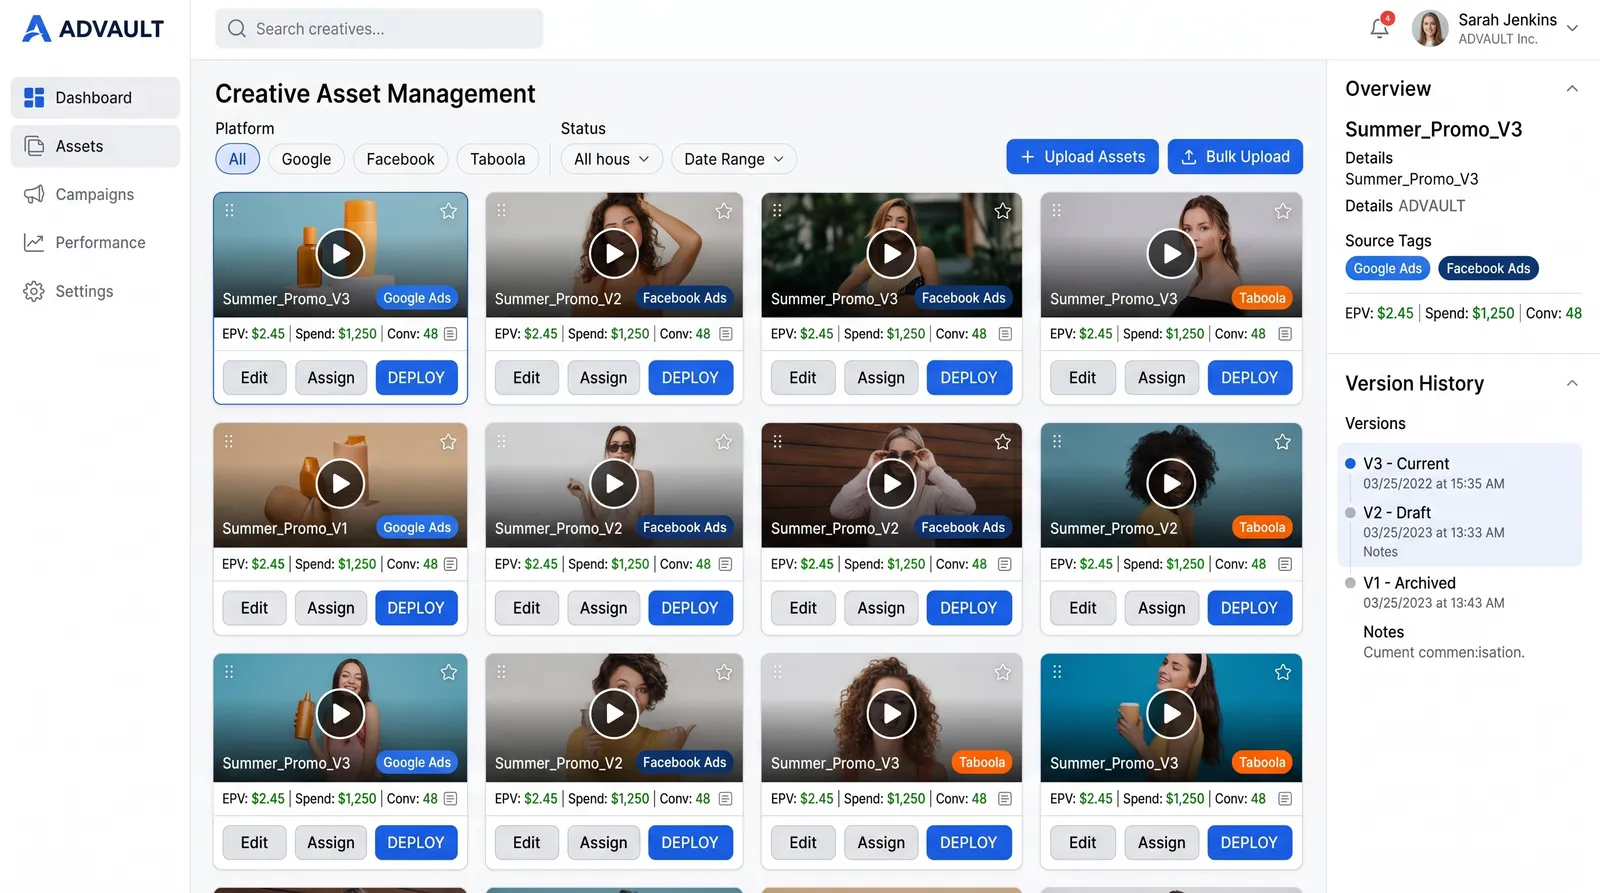Deploy the Summer_Promo_V1 Google Ads asset
Screen dimensions: 1600x893
click(416, 608)
